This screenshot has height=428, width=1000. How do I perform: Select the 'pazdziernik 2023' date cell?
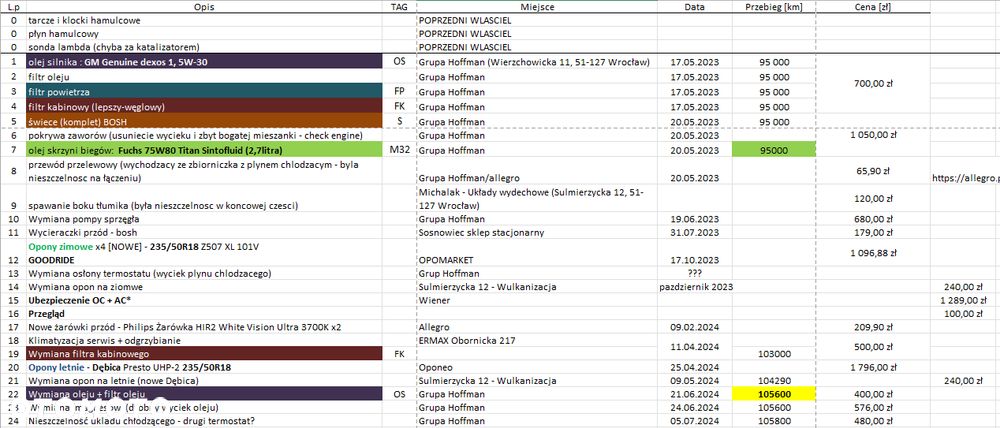point(695,287)
